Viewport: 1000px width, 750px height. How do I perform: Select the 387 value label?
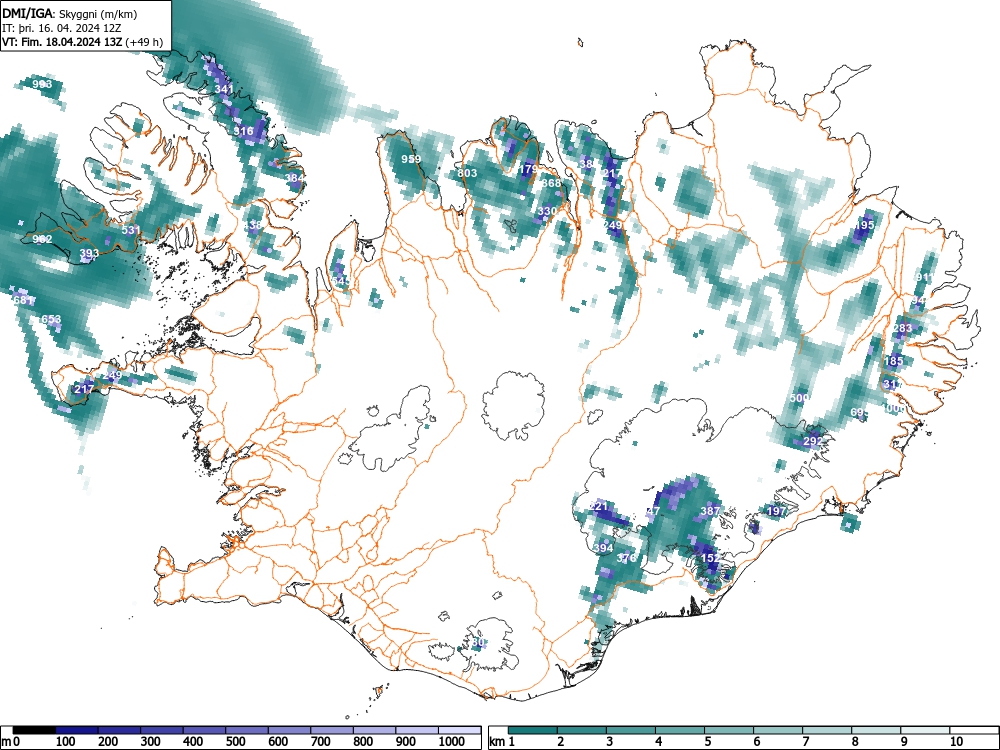[x=710, y=511]
